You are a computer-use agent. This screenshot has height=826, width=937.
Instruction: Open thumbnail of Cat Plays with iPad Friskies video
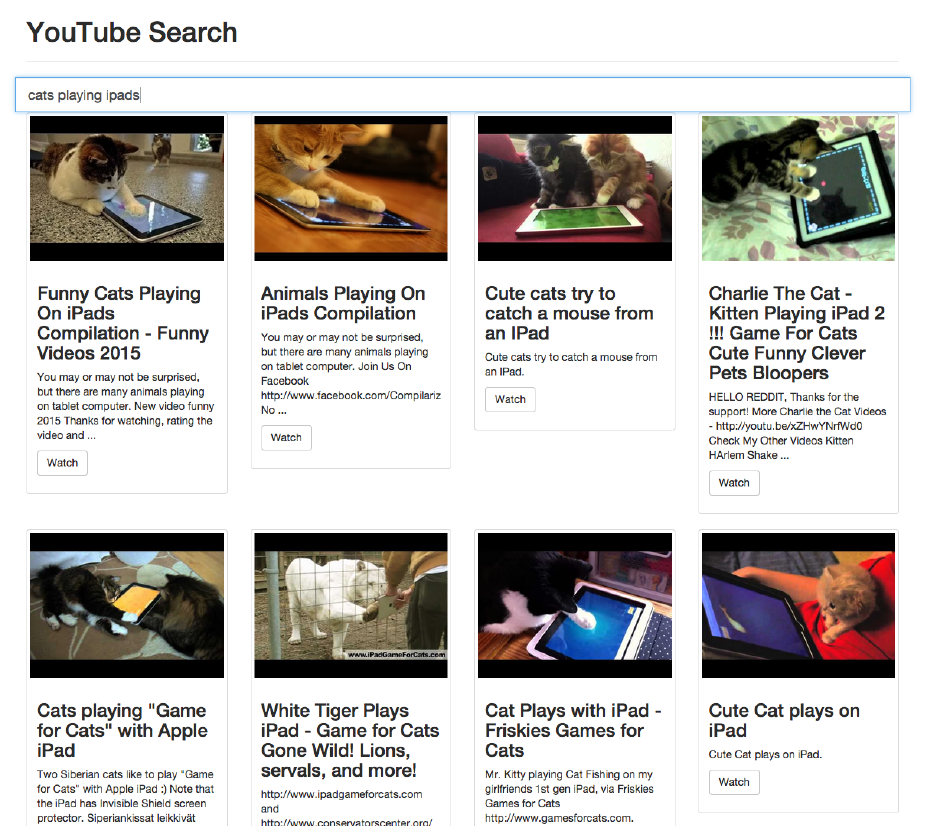pyautogui.click(x=575, y=605)
